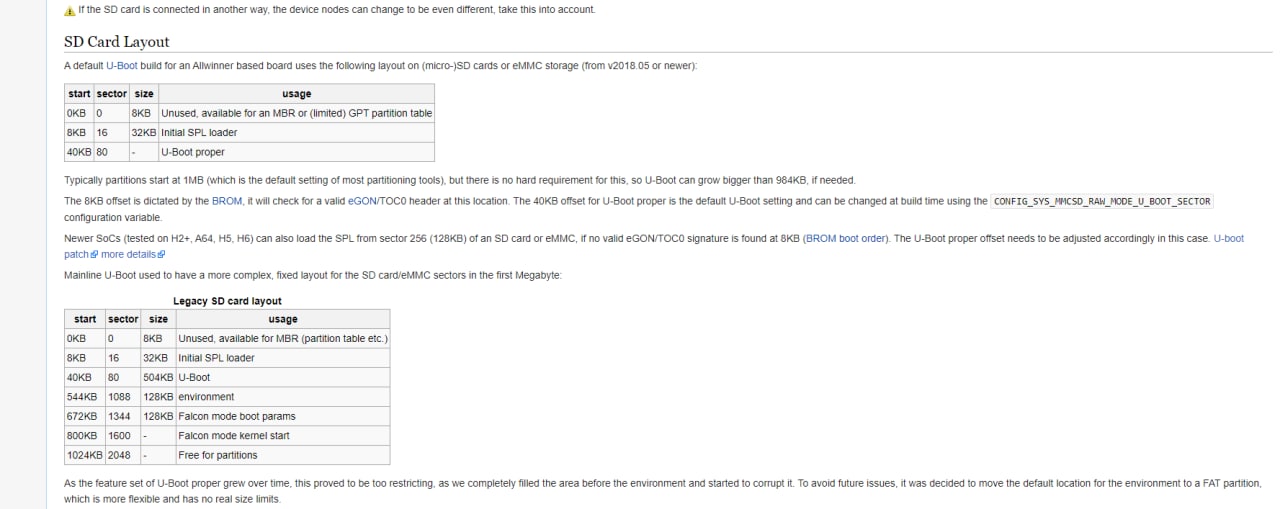Viewport: 1280px width, 509px height.
Task: Select the "2048" sector cell
Action: 123,455
